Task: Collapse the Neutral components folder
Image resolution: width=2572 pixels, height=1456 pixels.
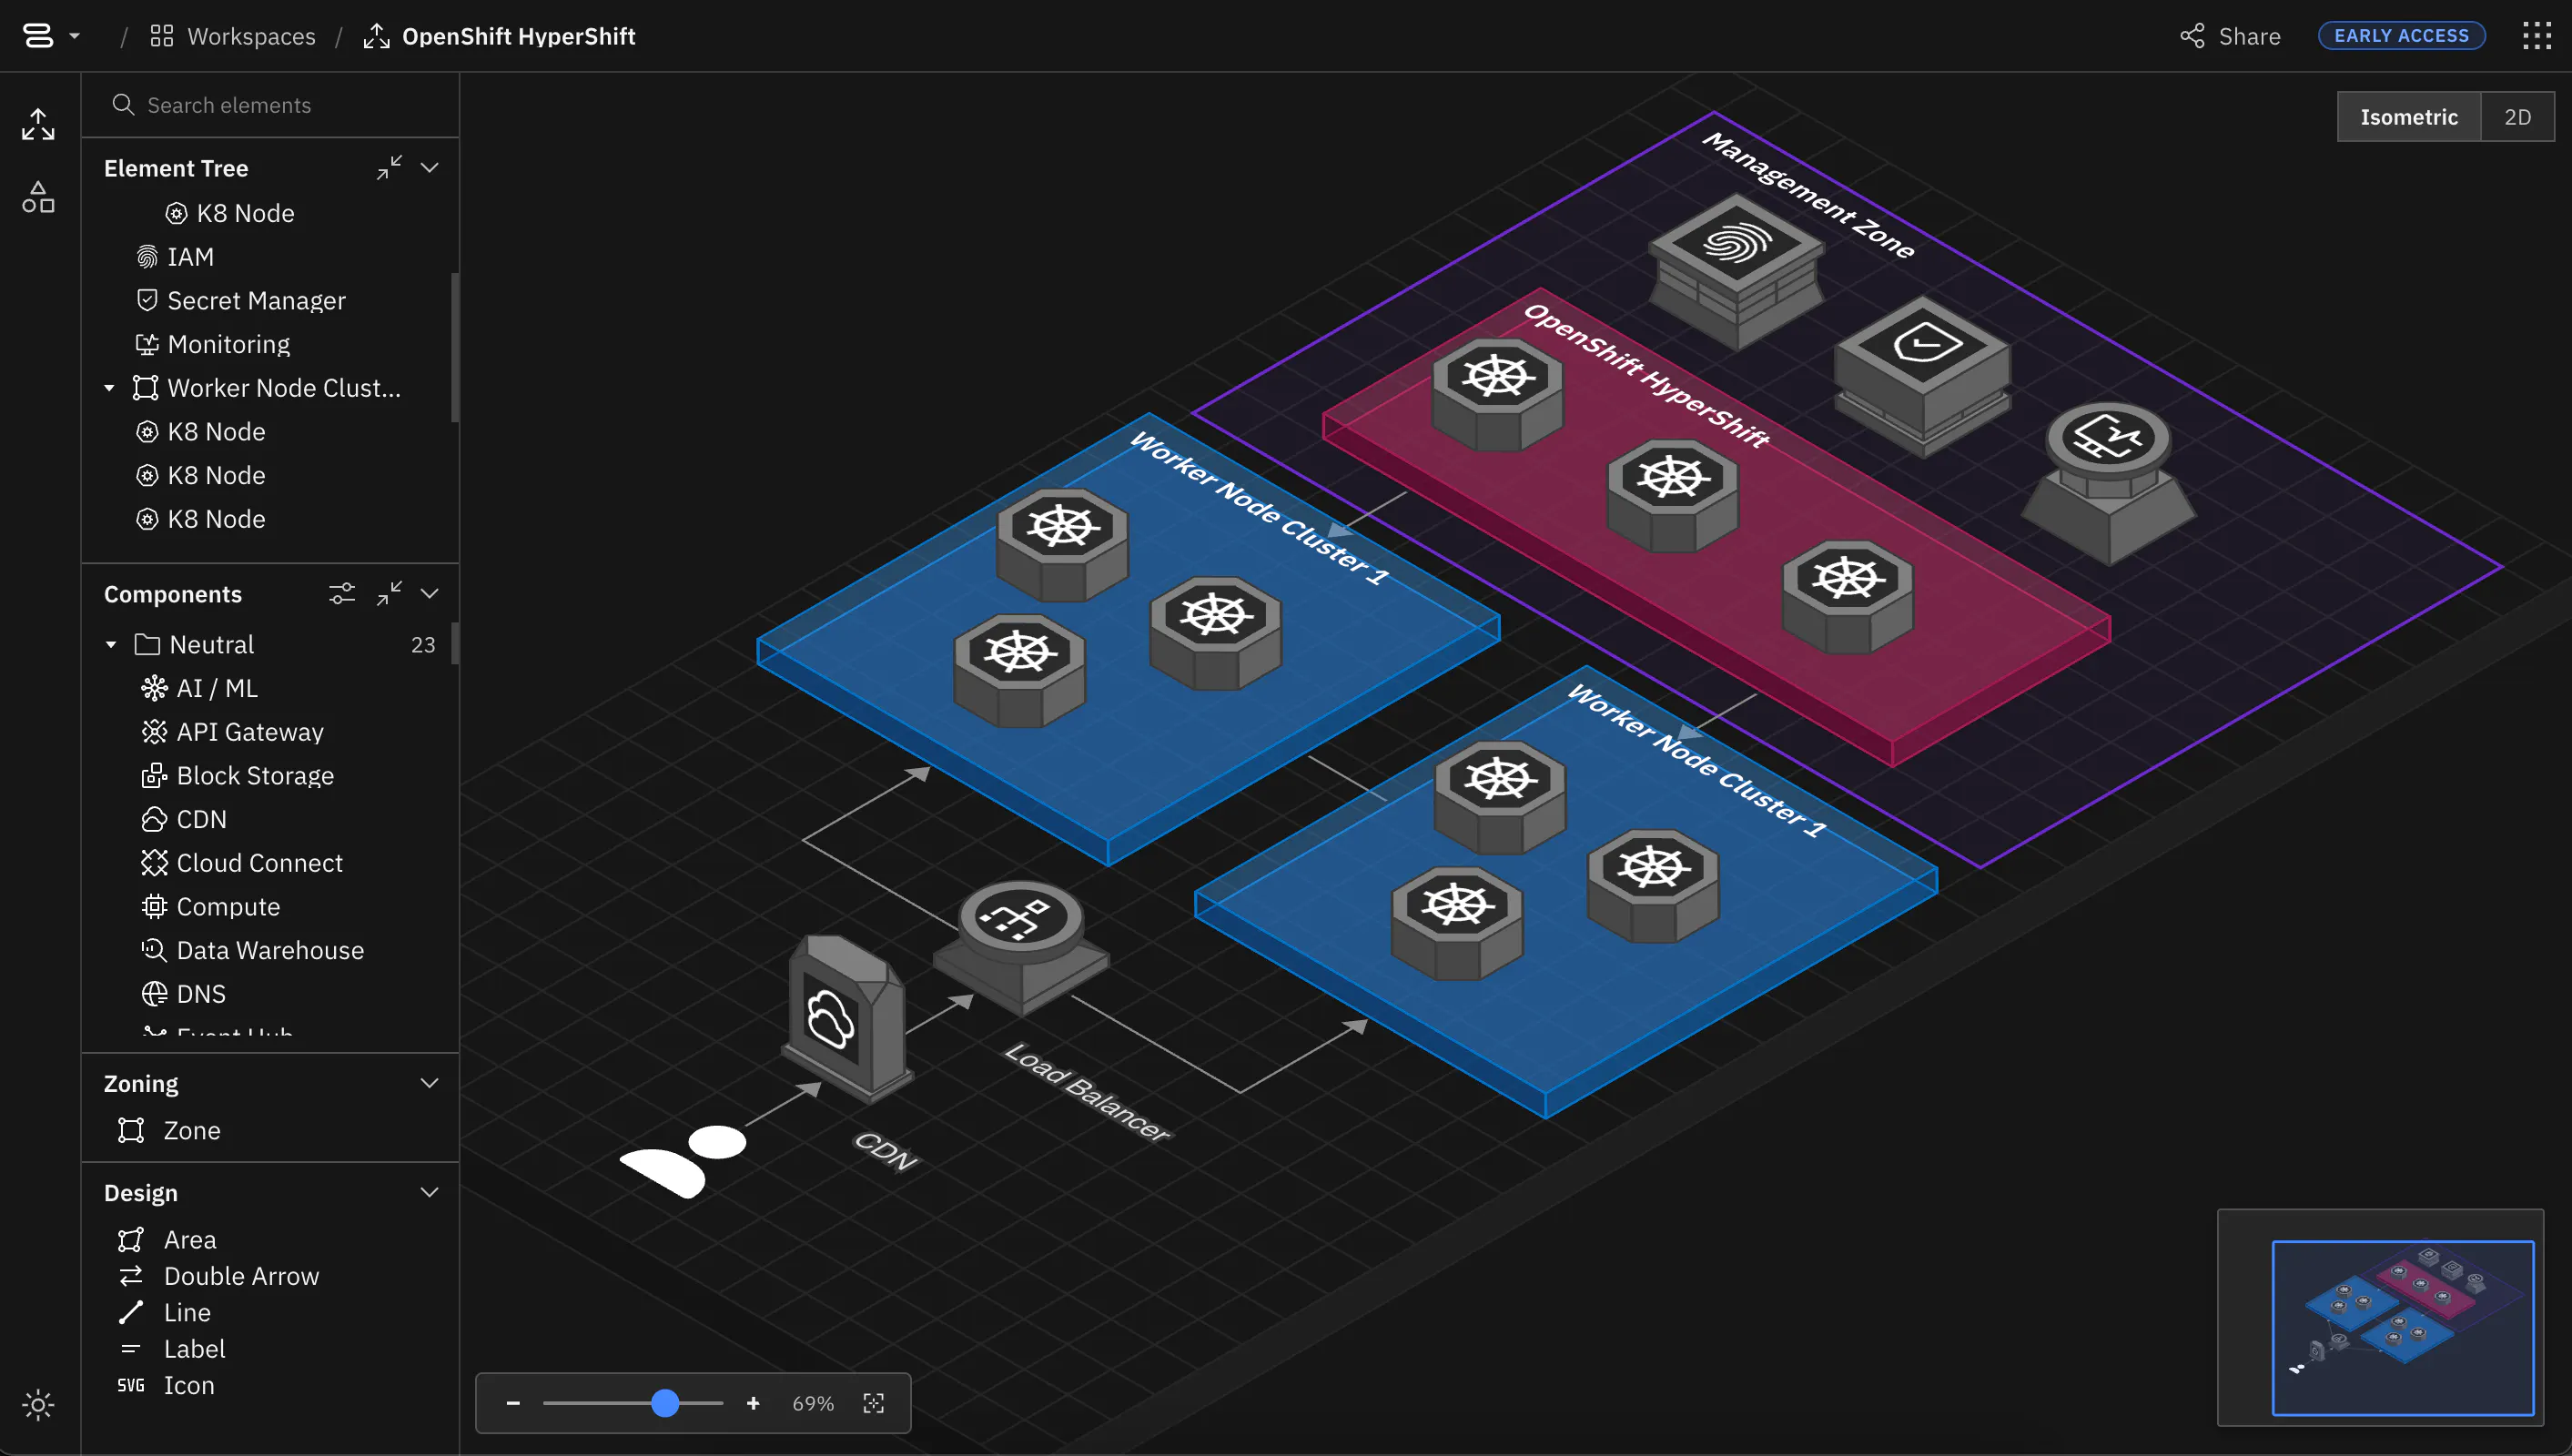Action: 110,645
